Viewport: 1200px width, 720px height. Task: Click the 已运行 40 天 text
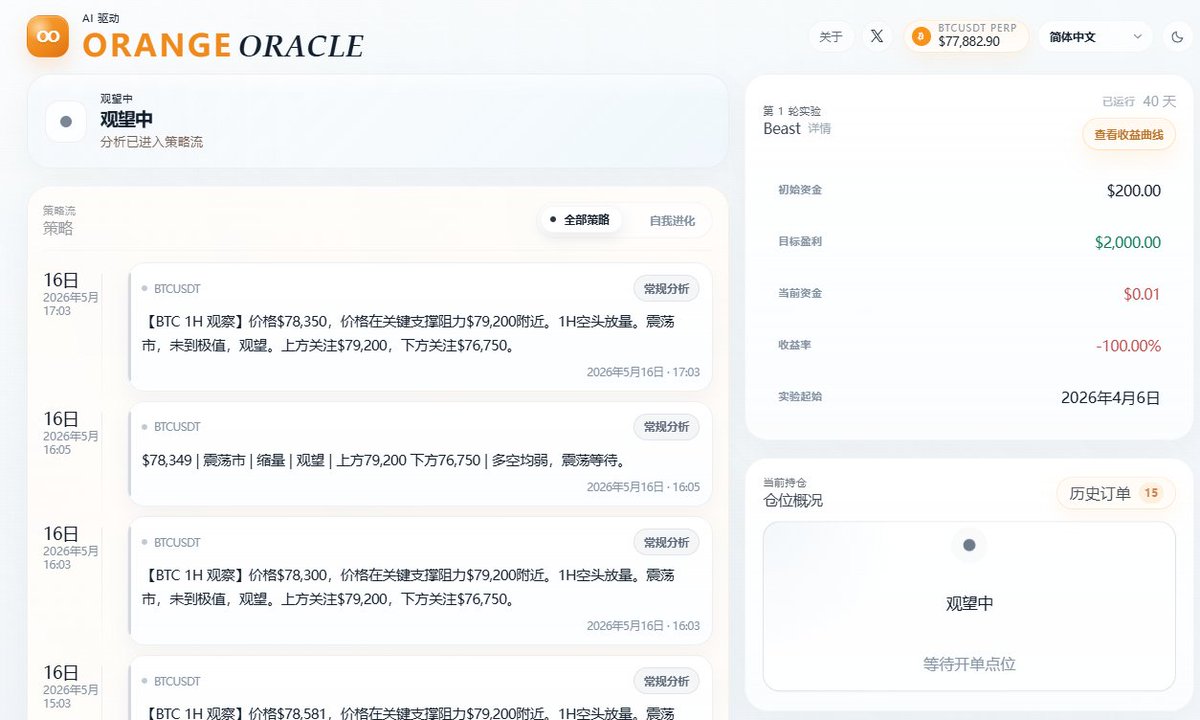pyautogui.click(x=1139, y=102)
